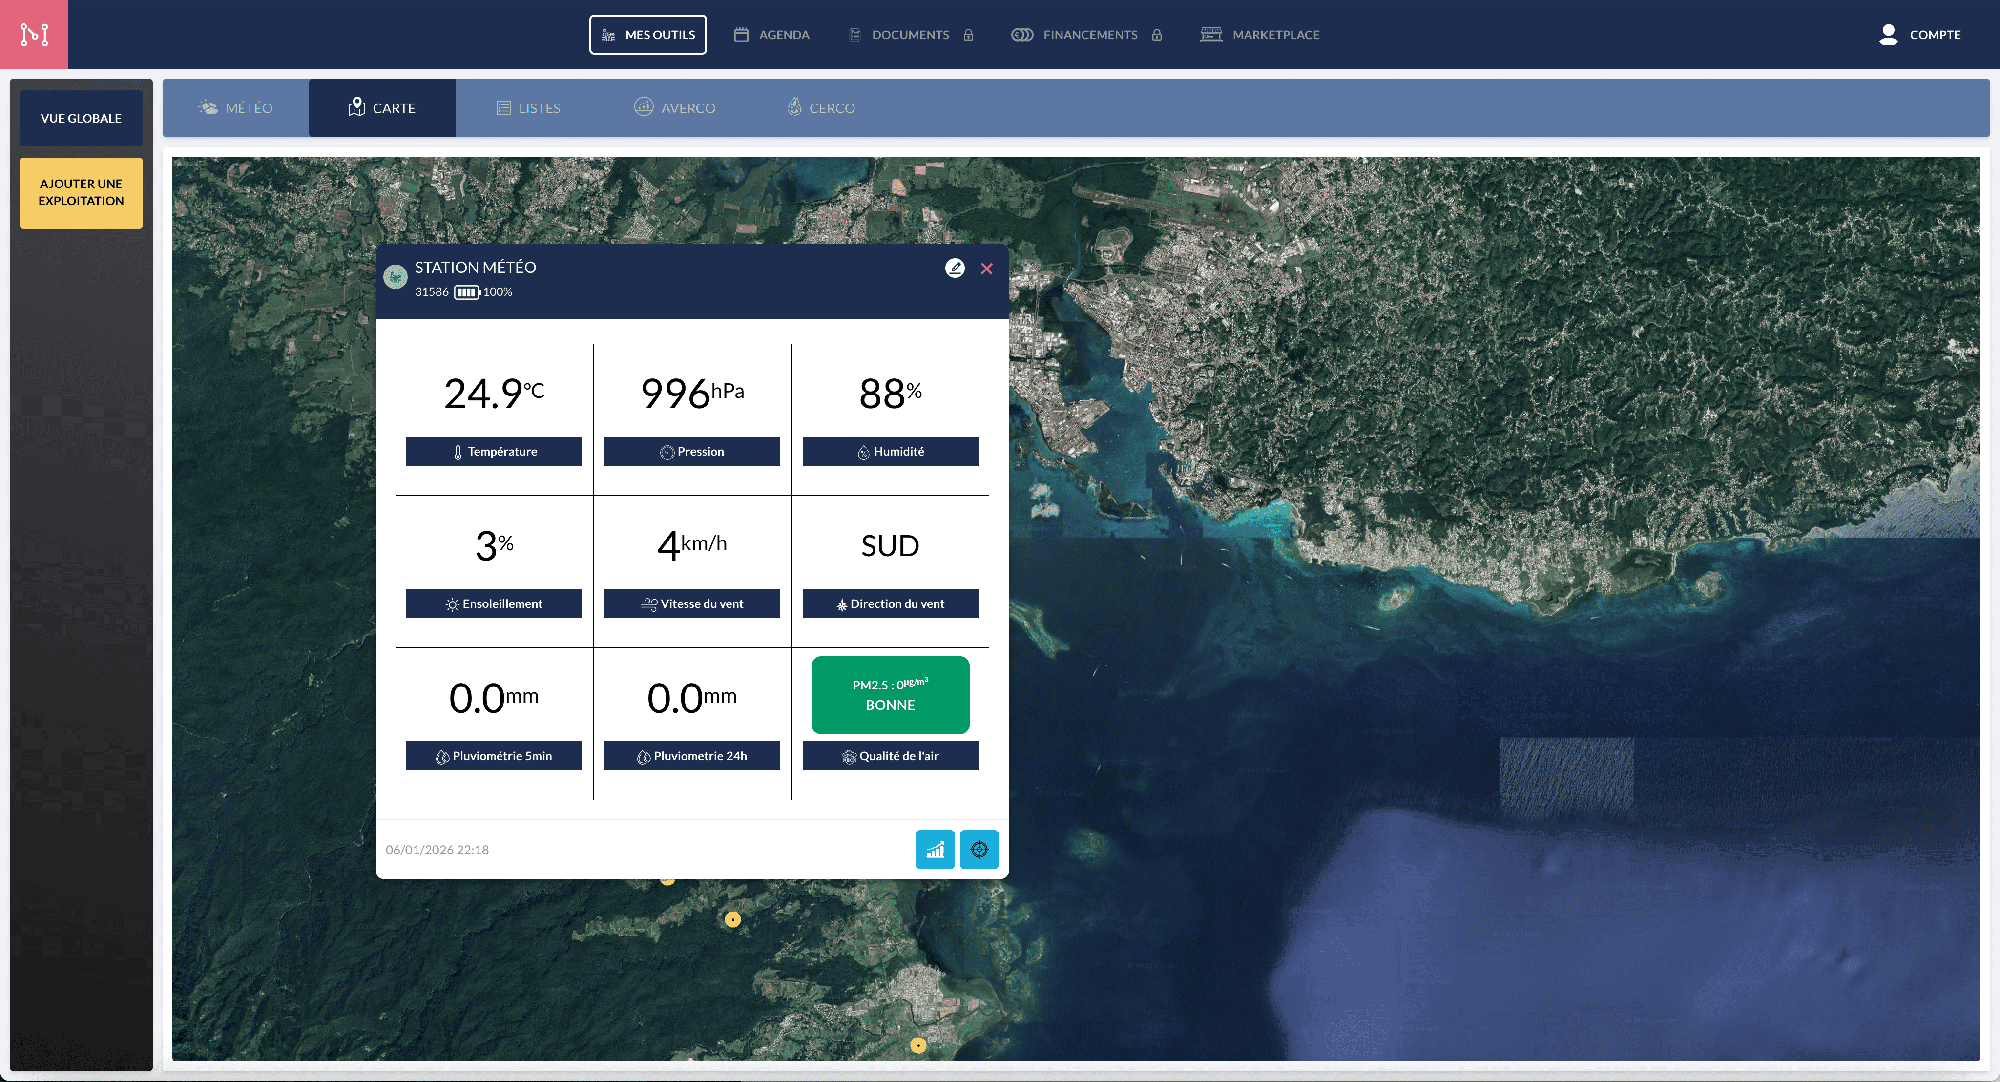This screenshot has height=1082, width=2000.
Task: Click the Mes Outils menu item
Action: (x=648, y=35)
